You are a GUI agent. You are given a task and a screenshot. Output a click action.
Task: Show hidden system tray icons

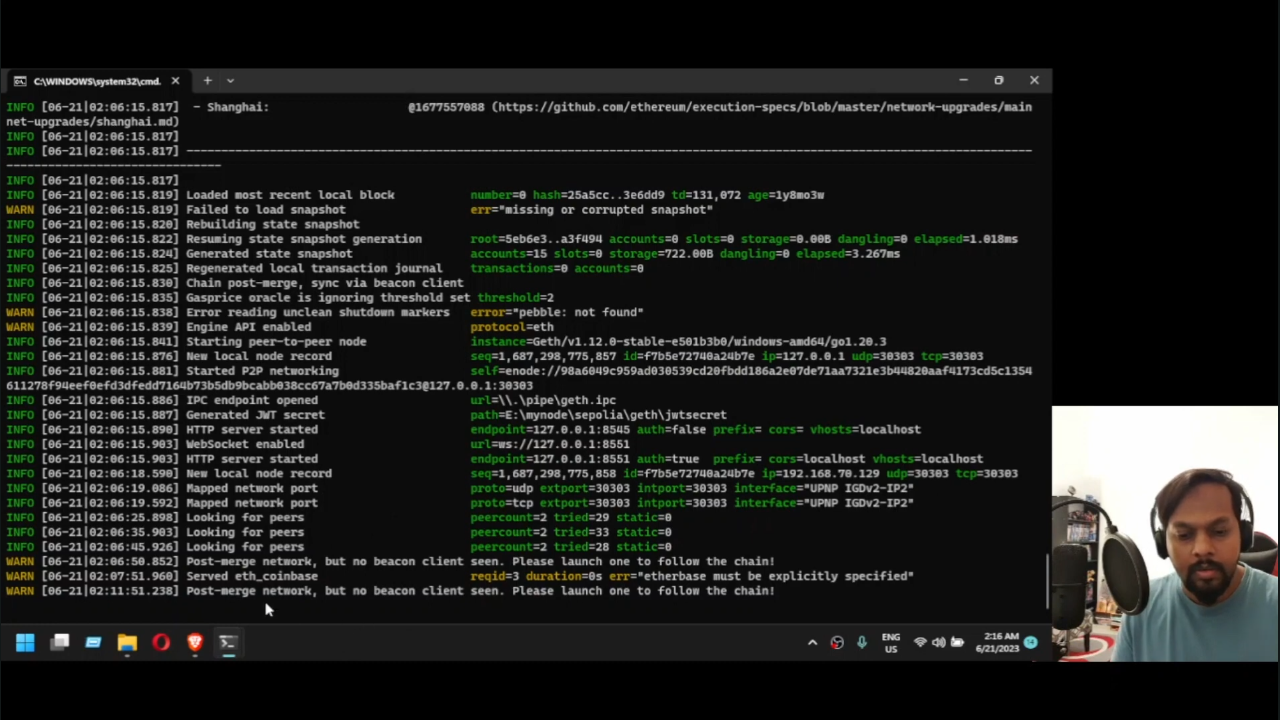coord(812,642)
